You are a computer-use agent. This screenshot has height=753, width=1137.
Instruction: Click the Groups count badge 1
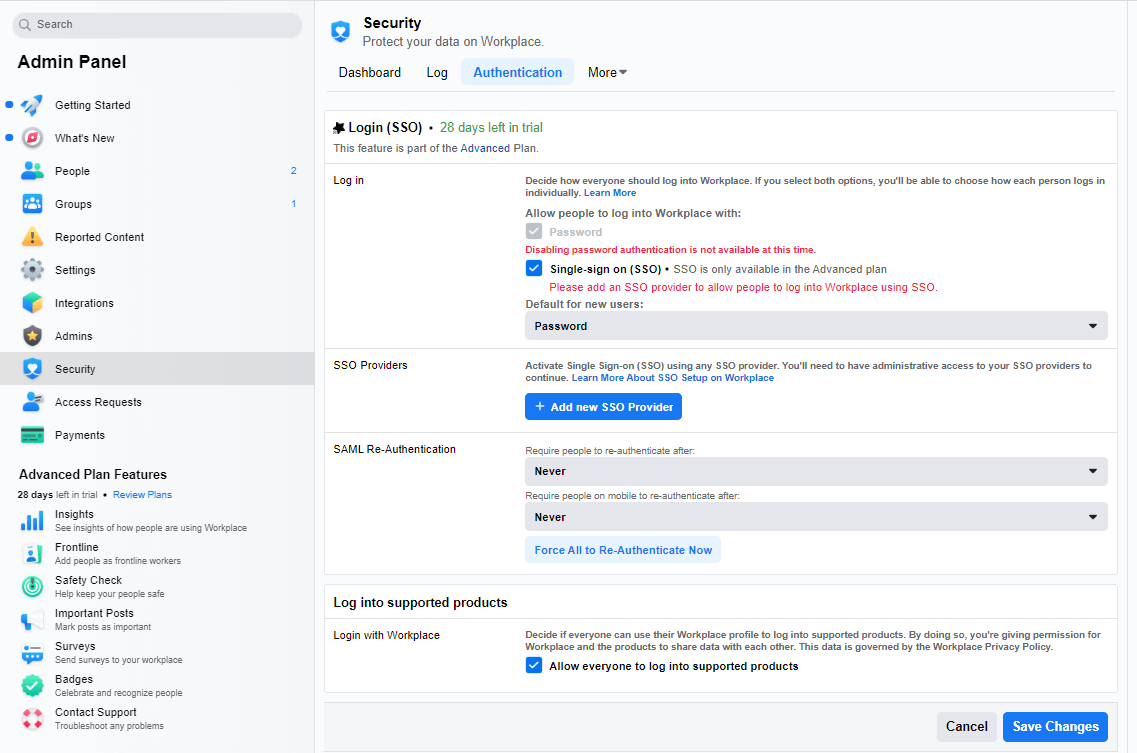tap(294, 204)
